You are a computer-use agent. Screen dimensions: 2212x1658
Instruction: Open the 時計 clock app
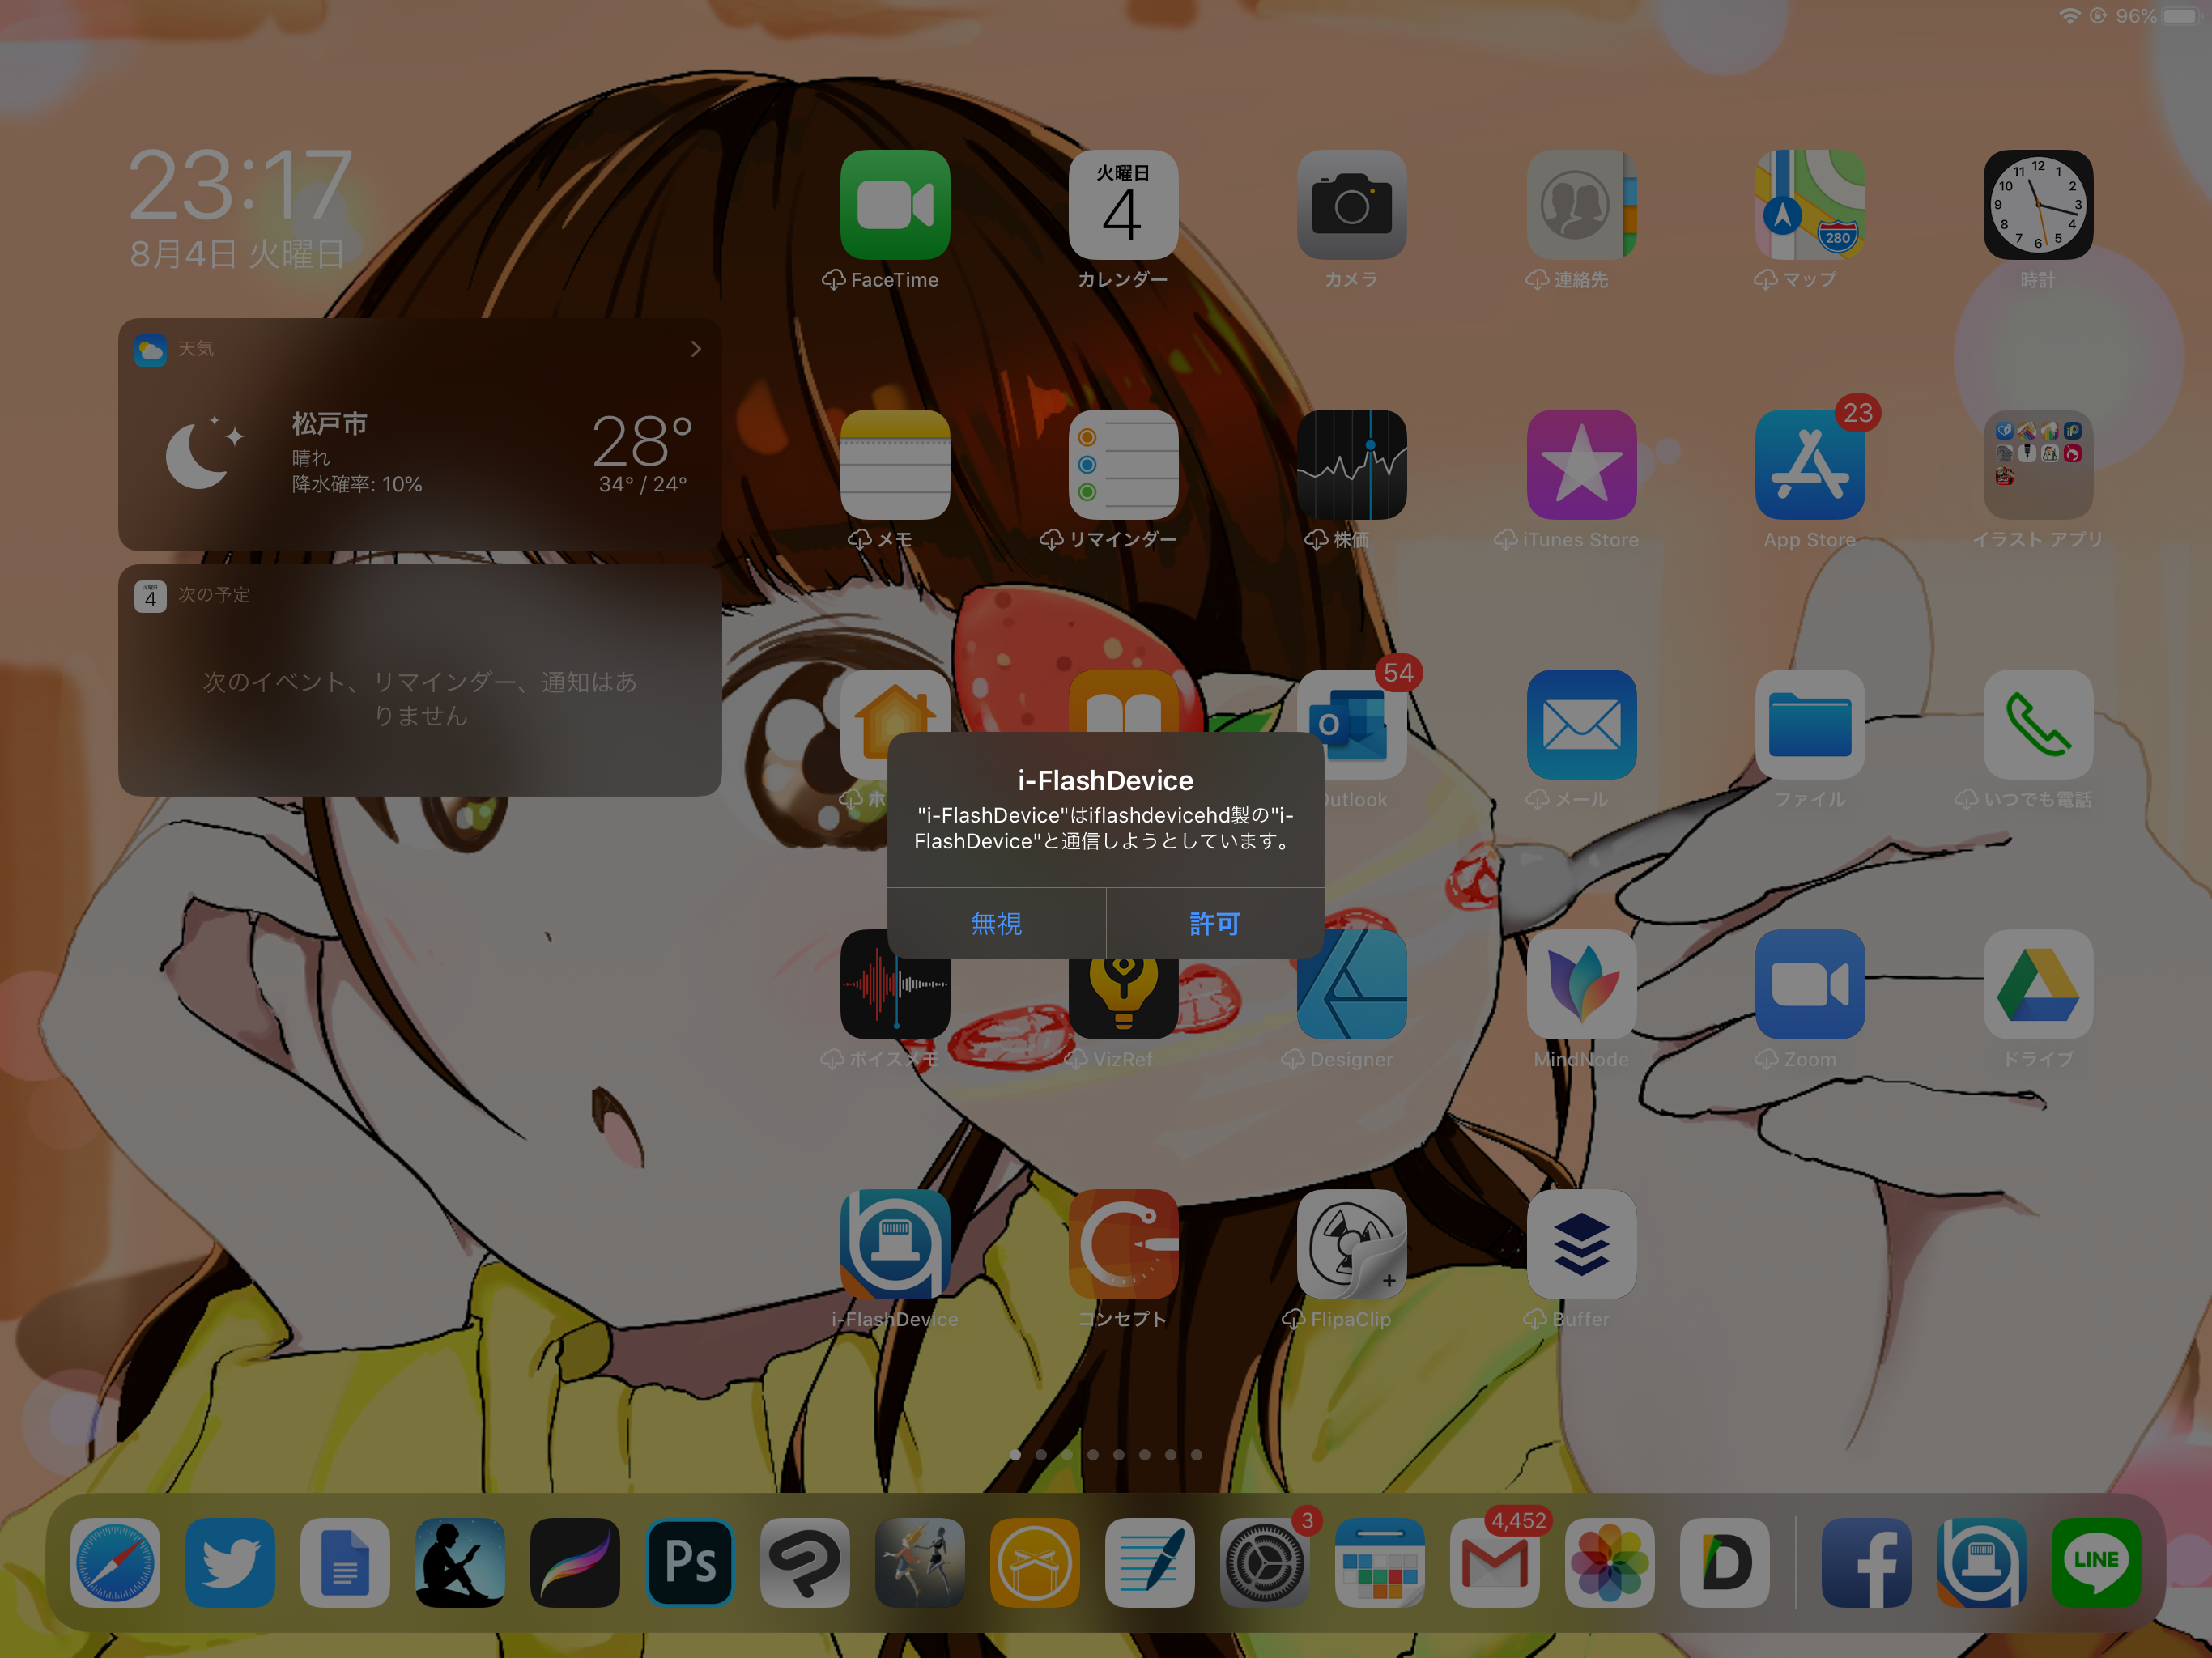(2038, 205)
